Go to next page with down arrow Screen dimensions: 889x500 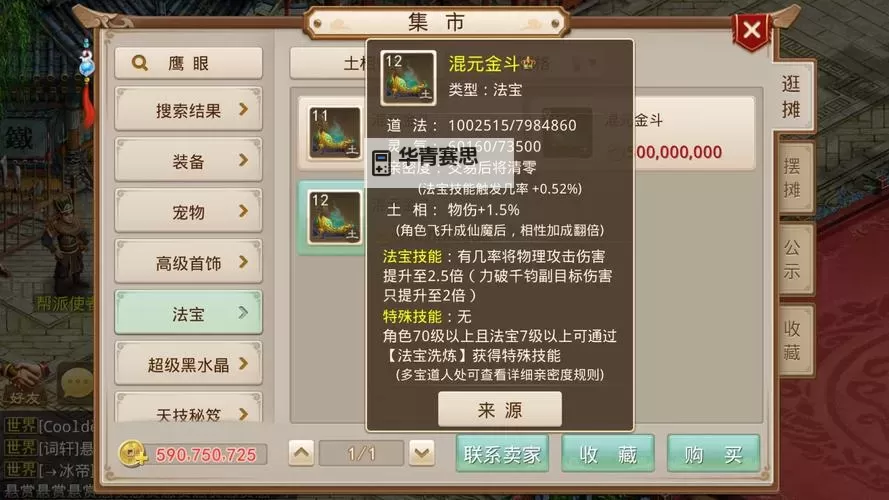coord(422,453)
